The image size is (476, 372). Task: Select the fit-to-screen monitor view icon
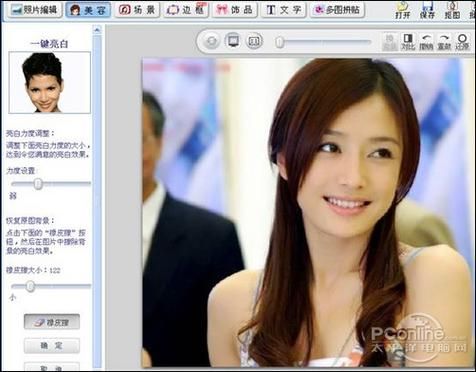233,41
